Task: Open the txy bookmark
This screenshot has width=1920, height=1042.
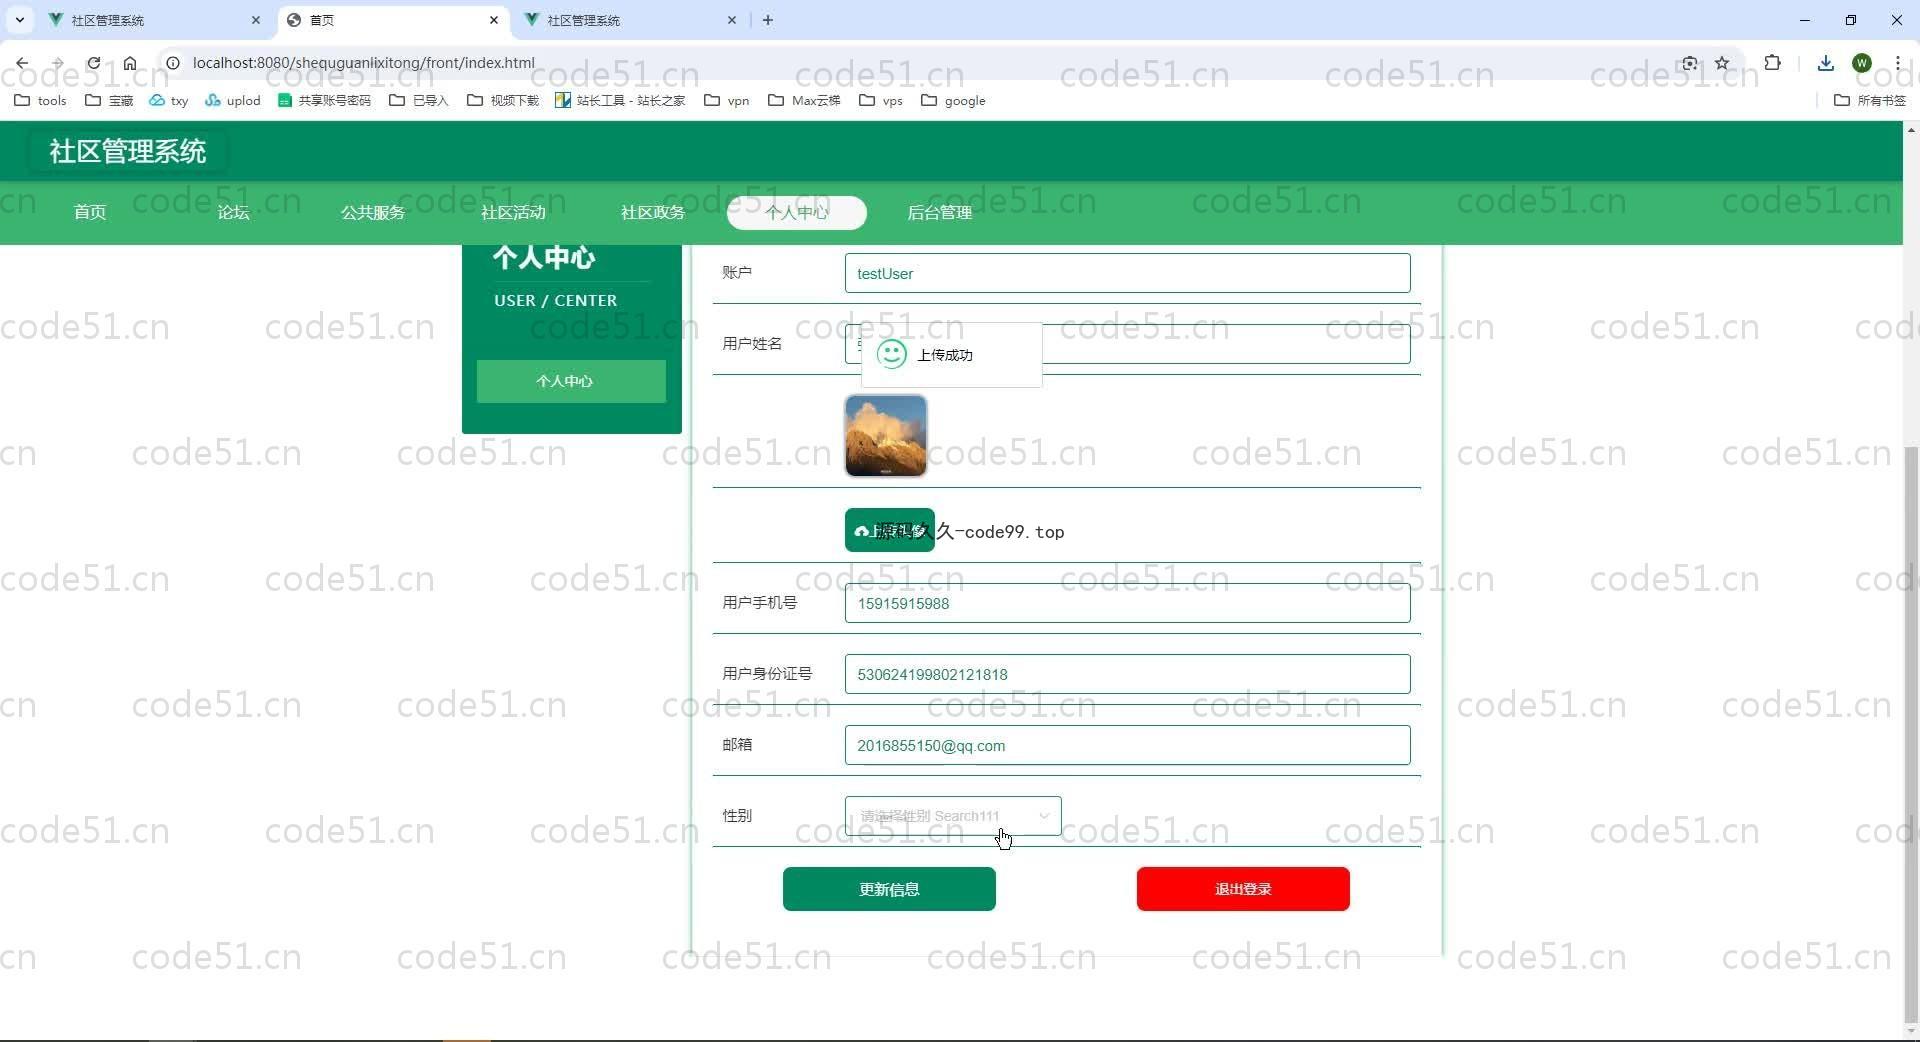Action: click(x=169, y=100)
